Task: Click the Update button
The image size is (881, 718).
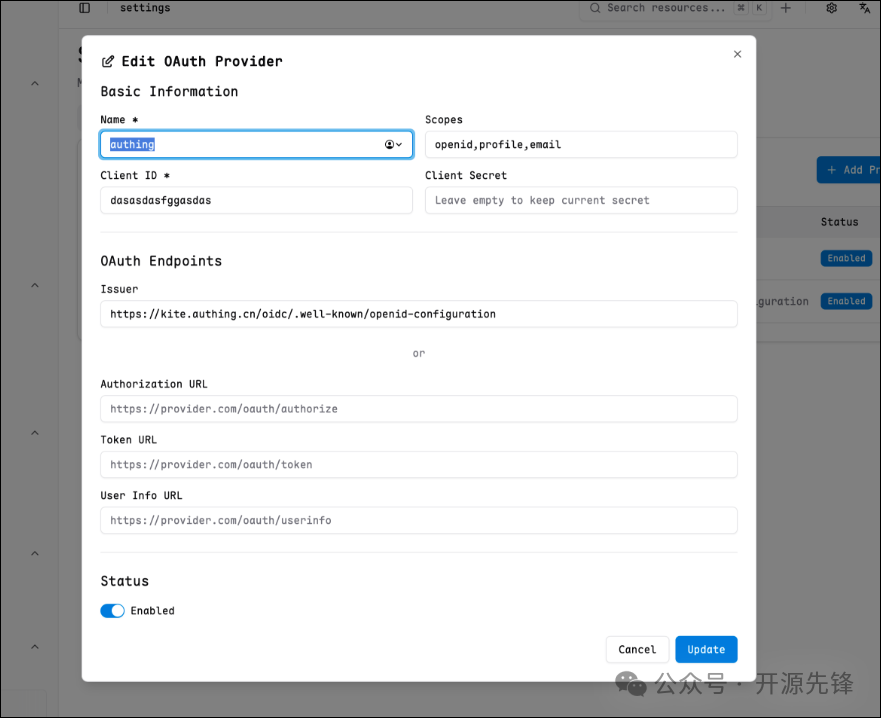Action: [706, 650]
